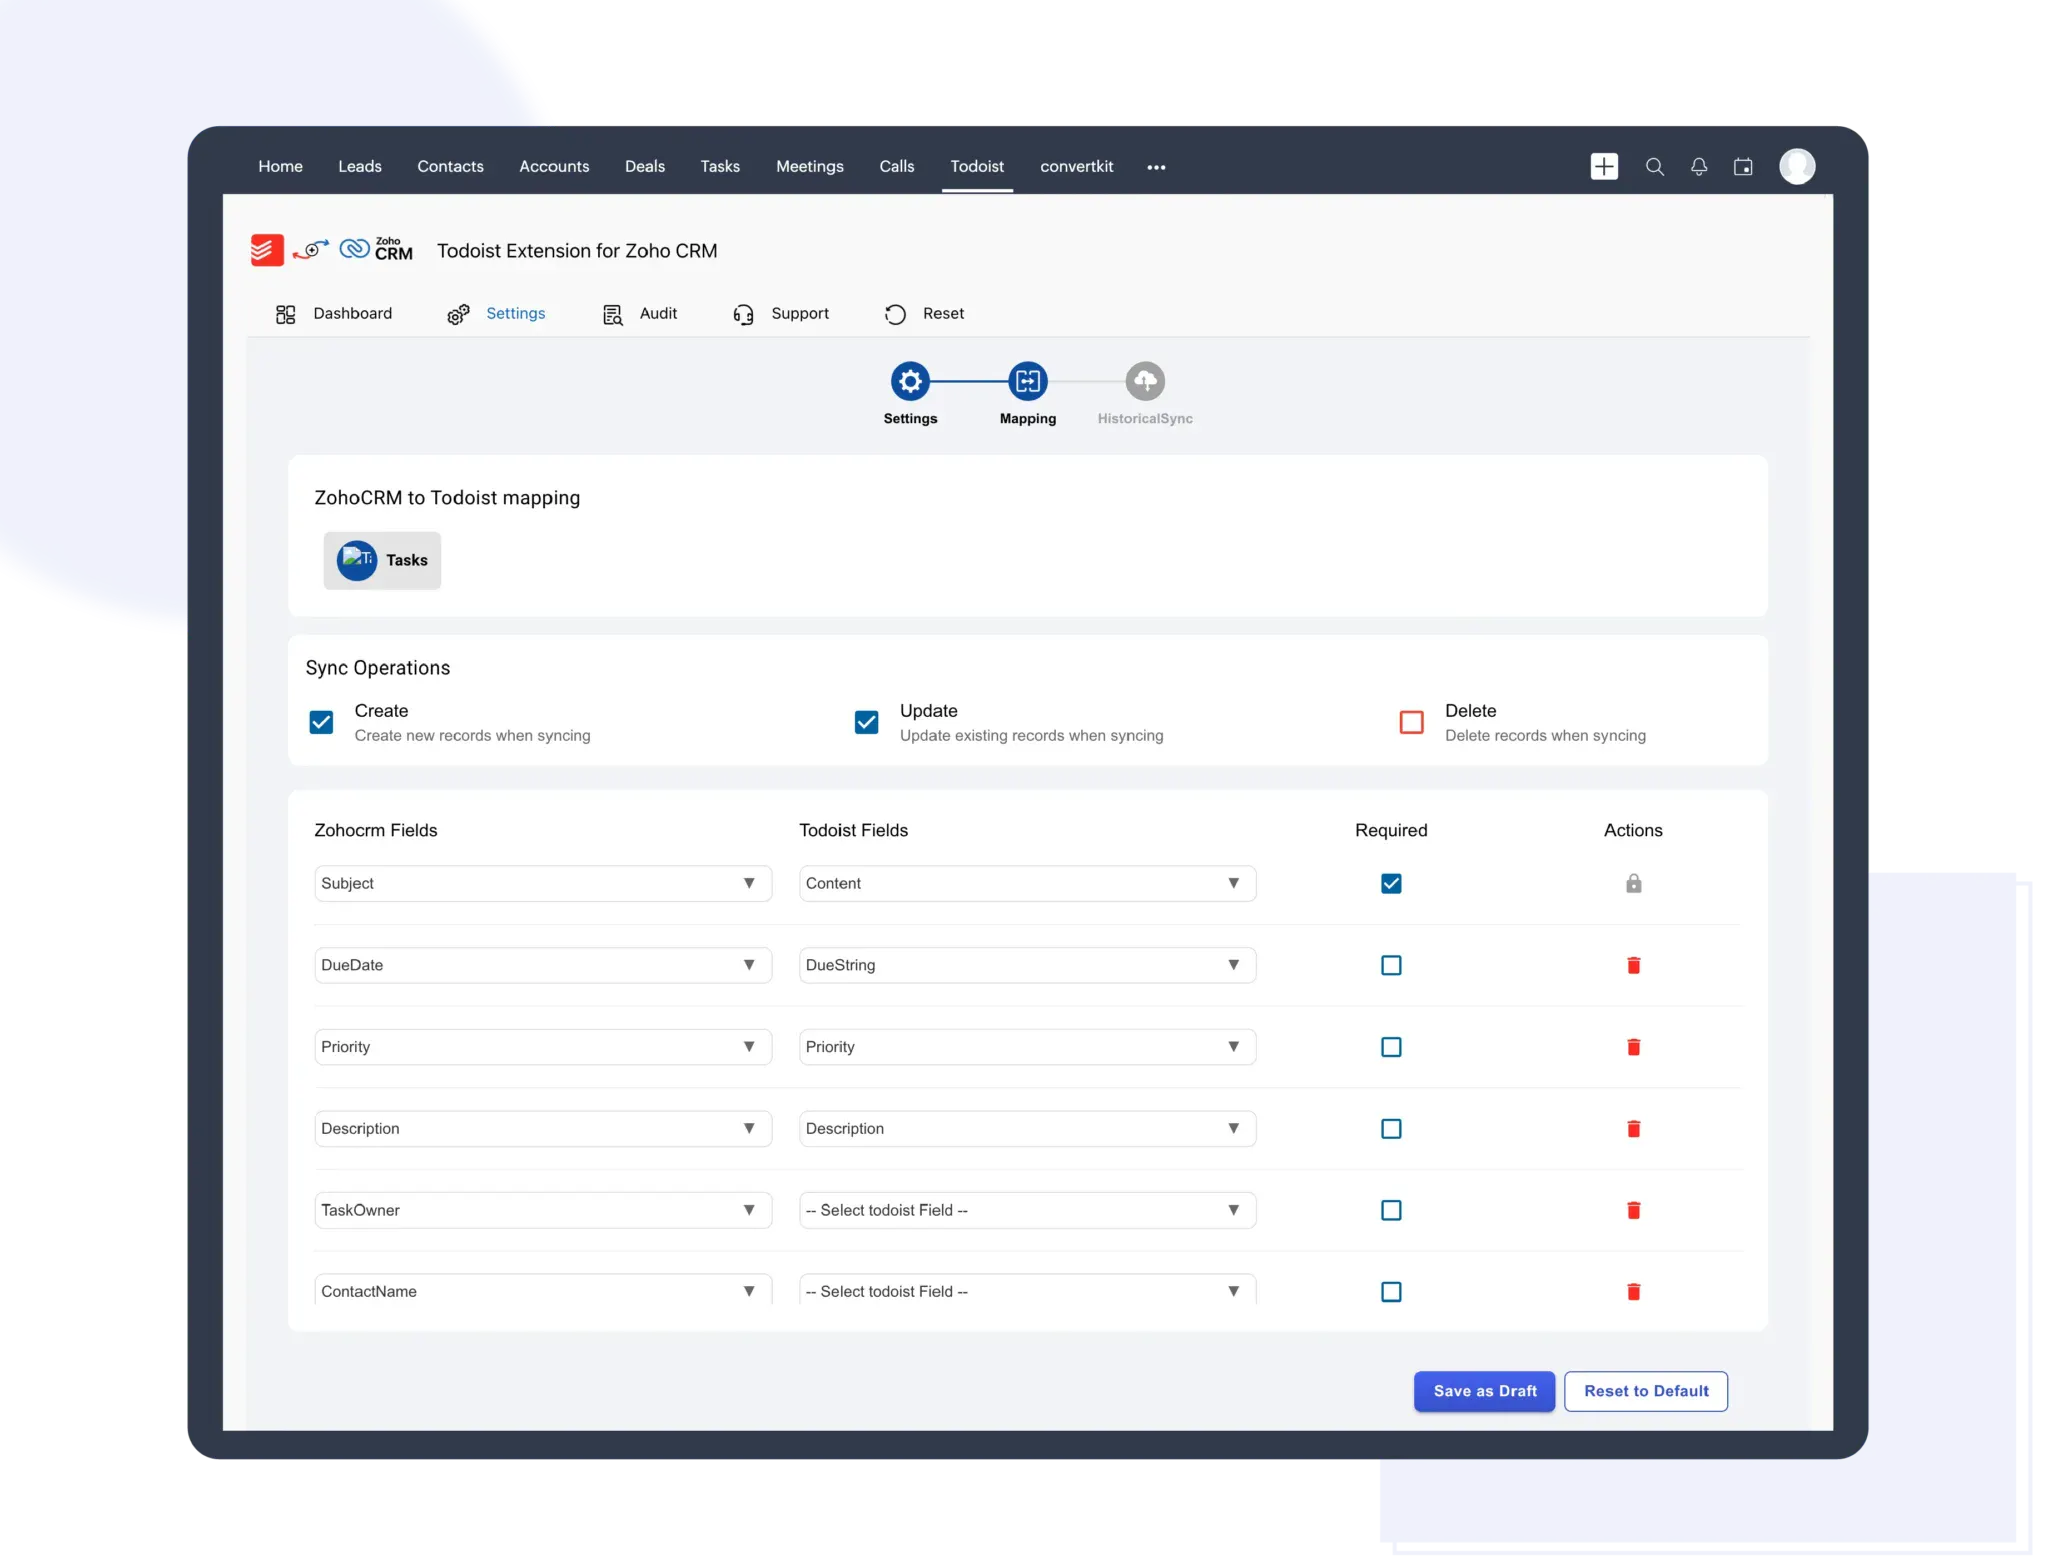This screenshot has height=1557, width=2048.
Task: Open the Subject Zohocrm field dropdown
Action: (543, 883)
